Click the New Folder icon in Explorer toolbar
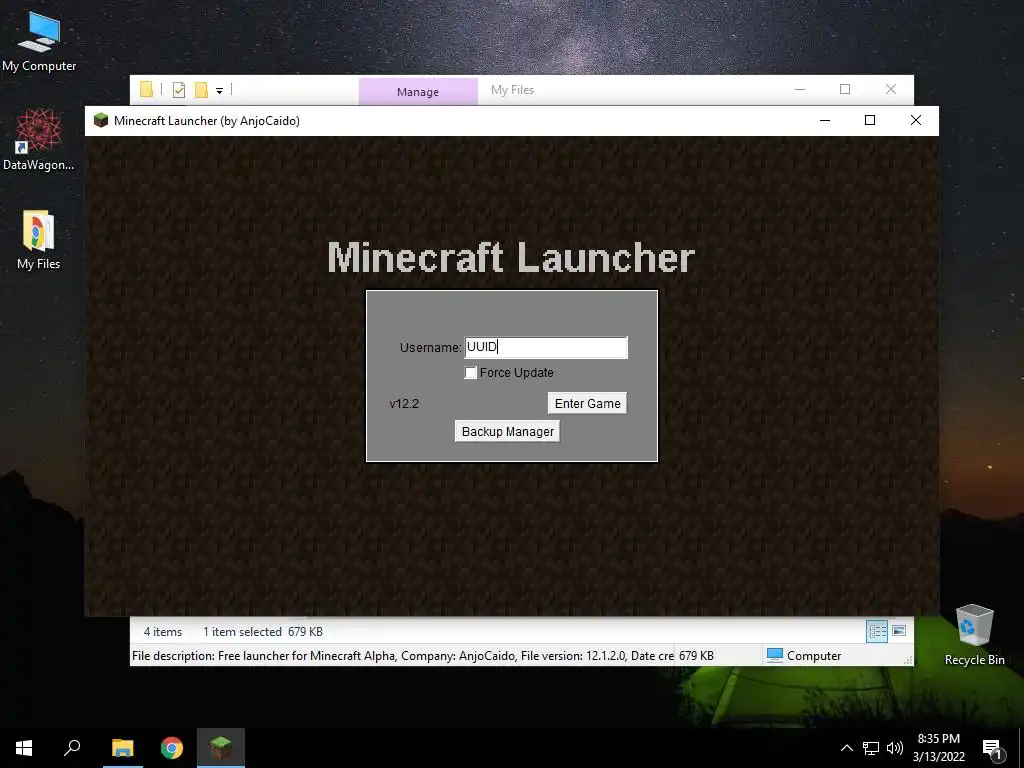The height and width of the screenshot is (768, 1024). [201, 90]
